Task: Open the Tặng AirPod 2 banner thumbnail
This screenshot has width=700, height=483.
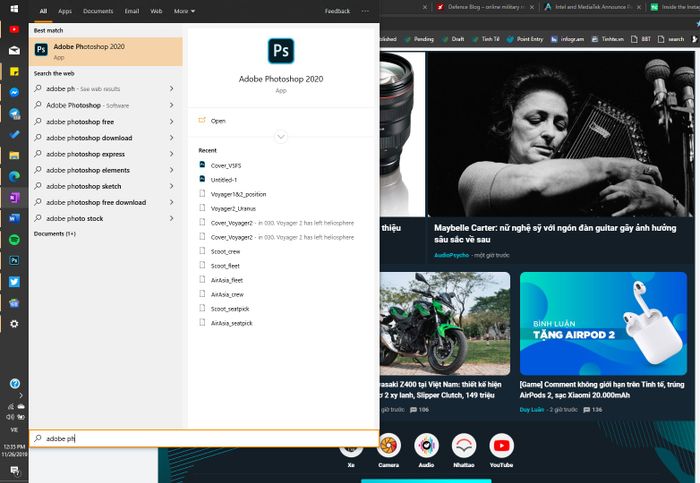Action: pos(603,324)
